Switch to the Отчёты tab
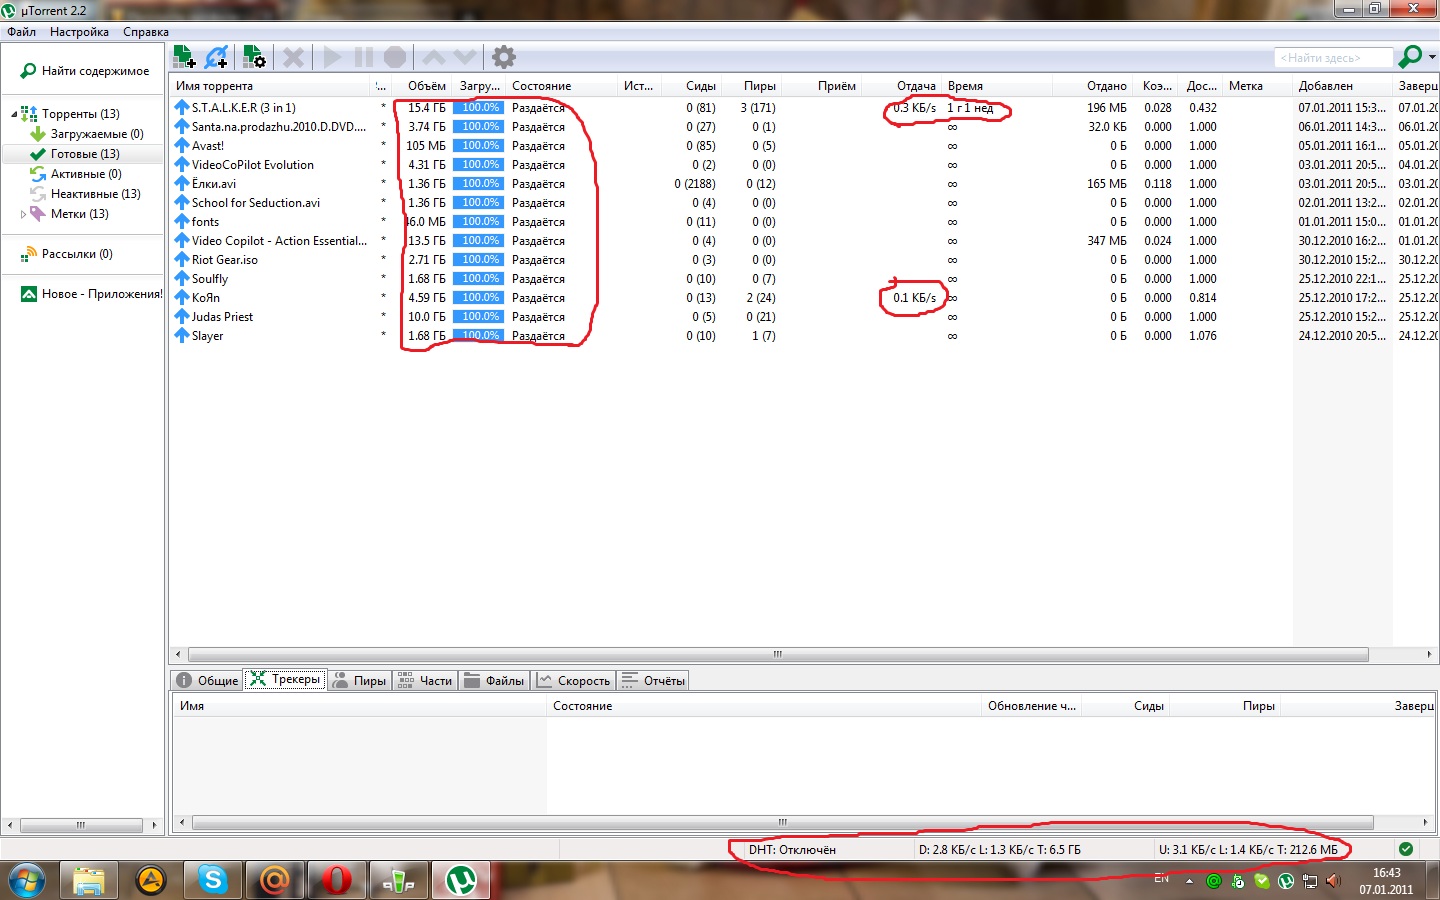 click(x=654, y=681)
